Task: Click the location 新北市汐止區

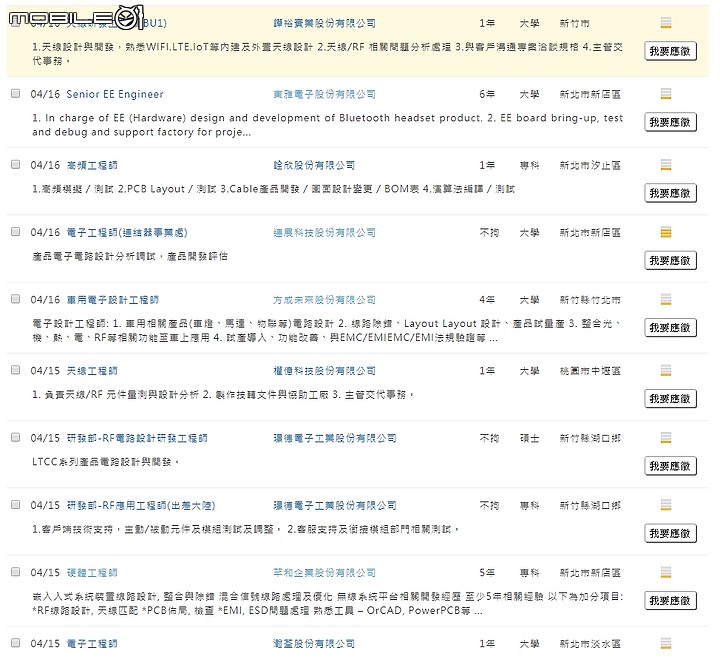Action: [590, 165]
